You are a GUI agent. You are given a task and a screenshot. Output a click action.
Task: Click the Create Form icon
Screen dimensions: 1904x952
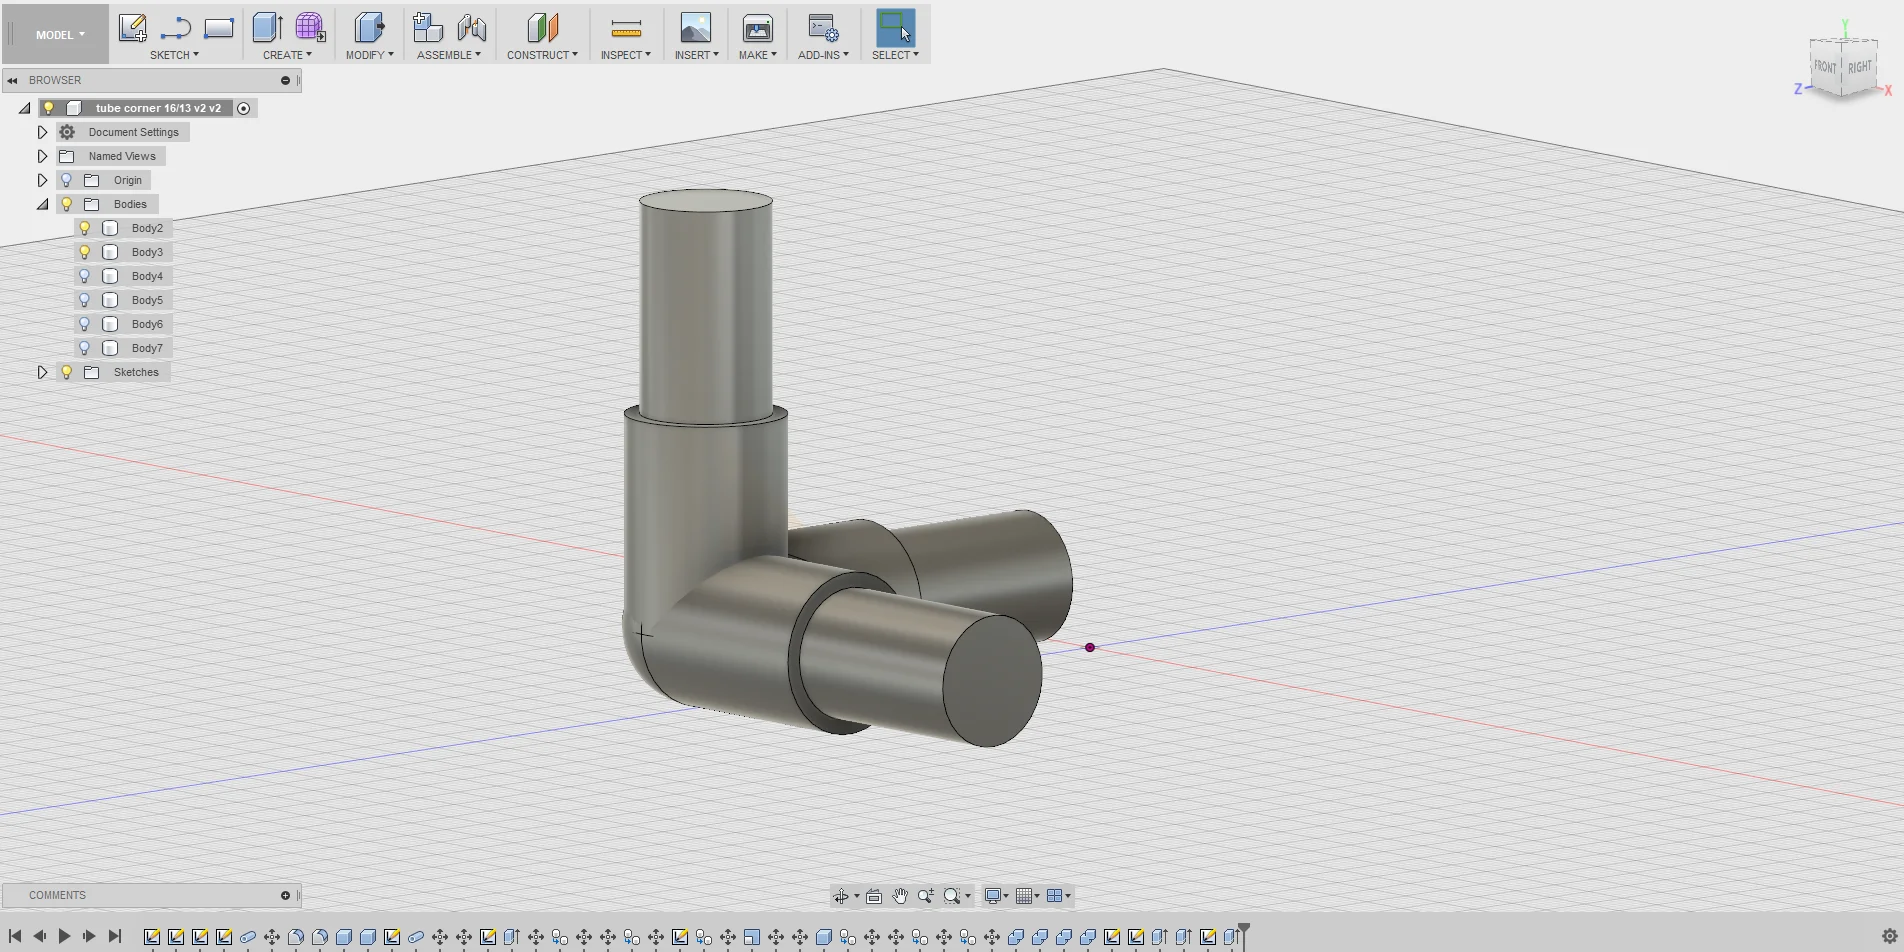[310, 28]
